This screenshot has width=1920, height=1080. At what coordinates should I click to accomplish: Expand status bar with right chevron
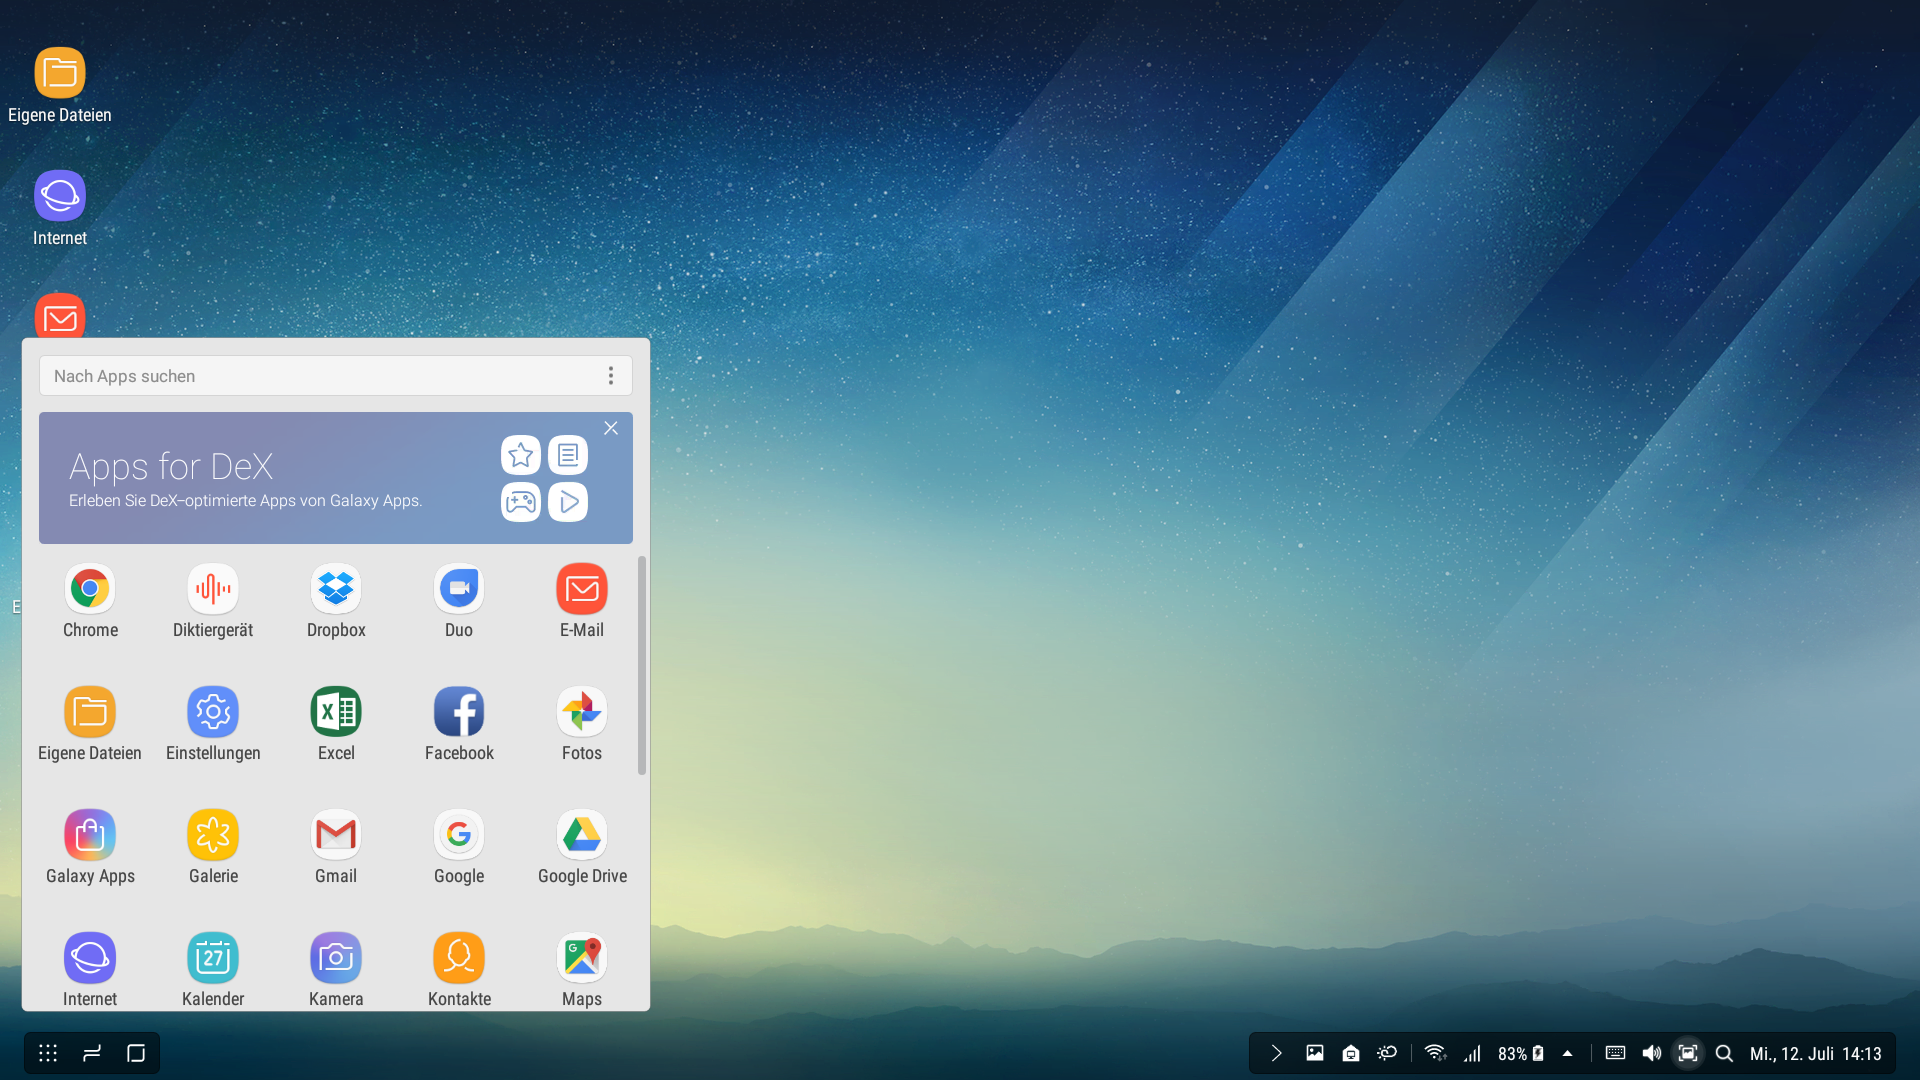click(1276, 1053)
